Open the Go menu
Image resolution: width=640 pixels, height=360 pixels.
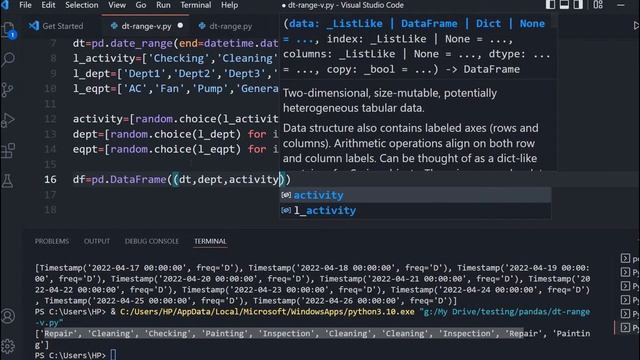click(x=141, y=5)
